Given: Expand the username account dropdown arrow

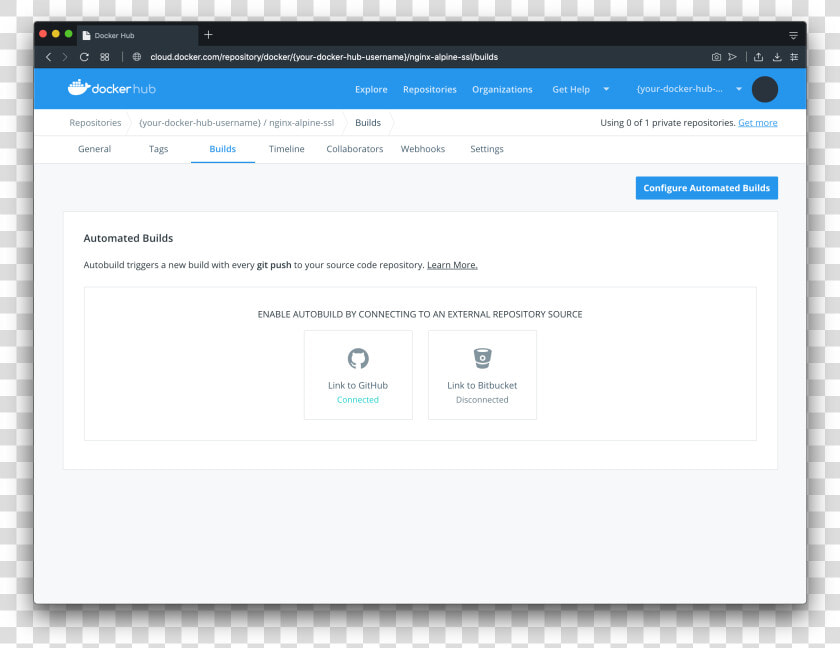Looking at the screenshot, I should (739, 89).
